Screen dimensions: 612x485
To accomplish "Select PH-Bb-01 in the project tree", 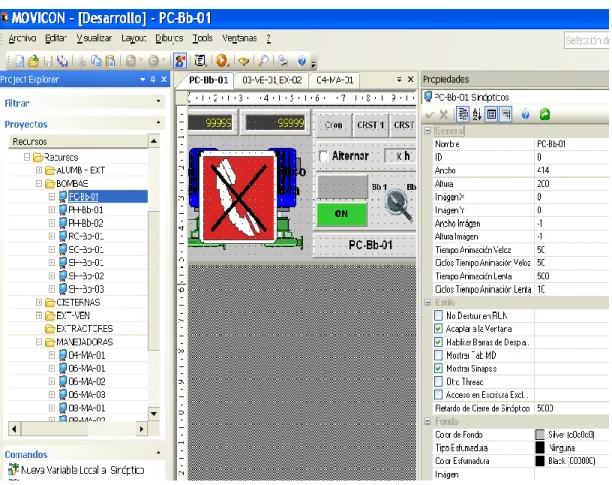I will (x=86, y=210).
